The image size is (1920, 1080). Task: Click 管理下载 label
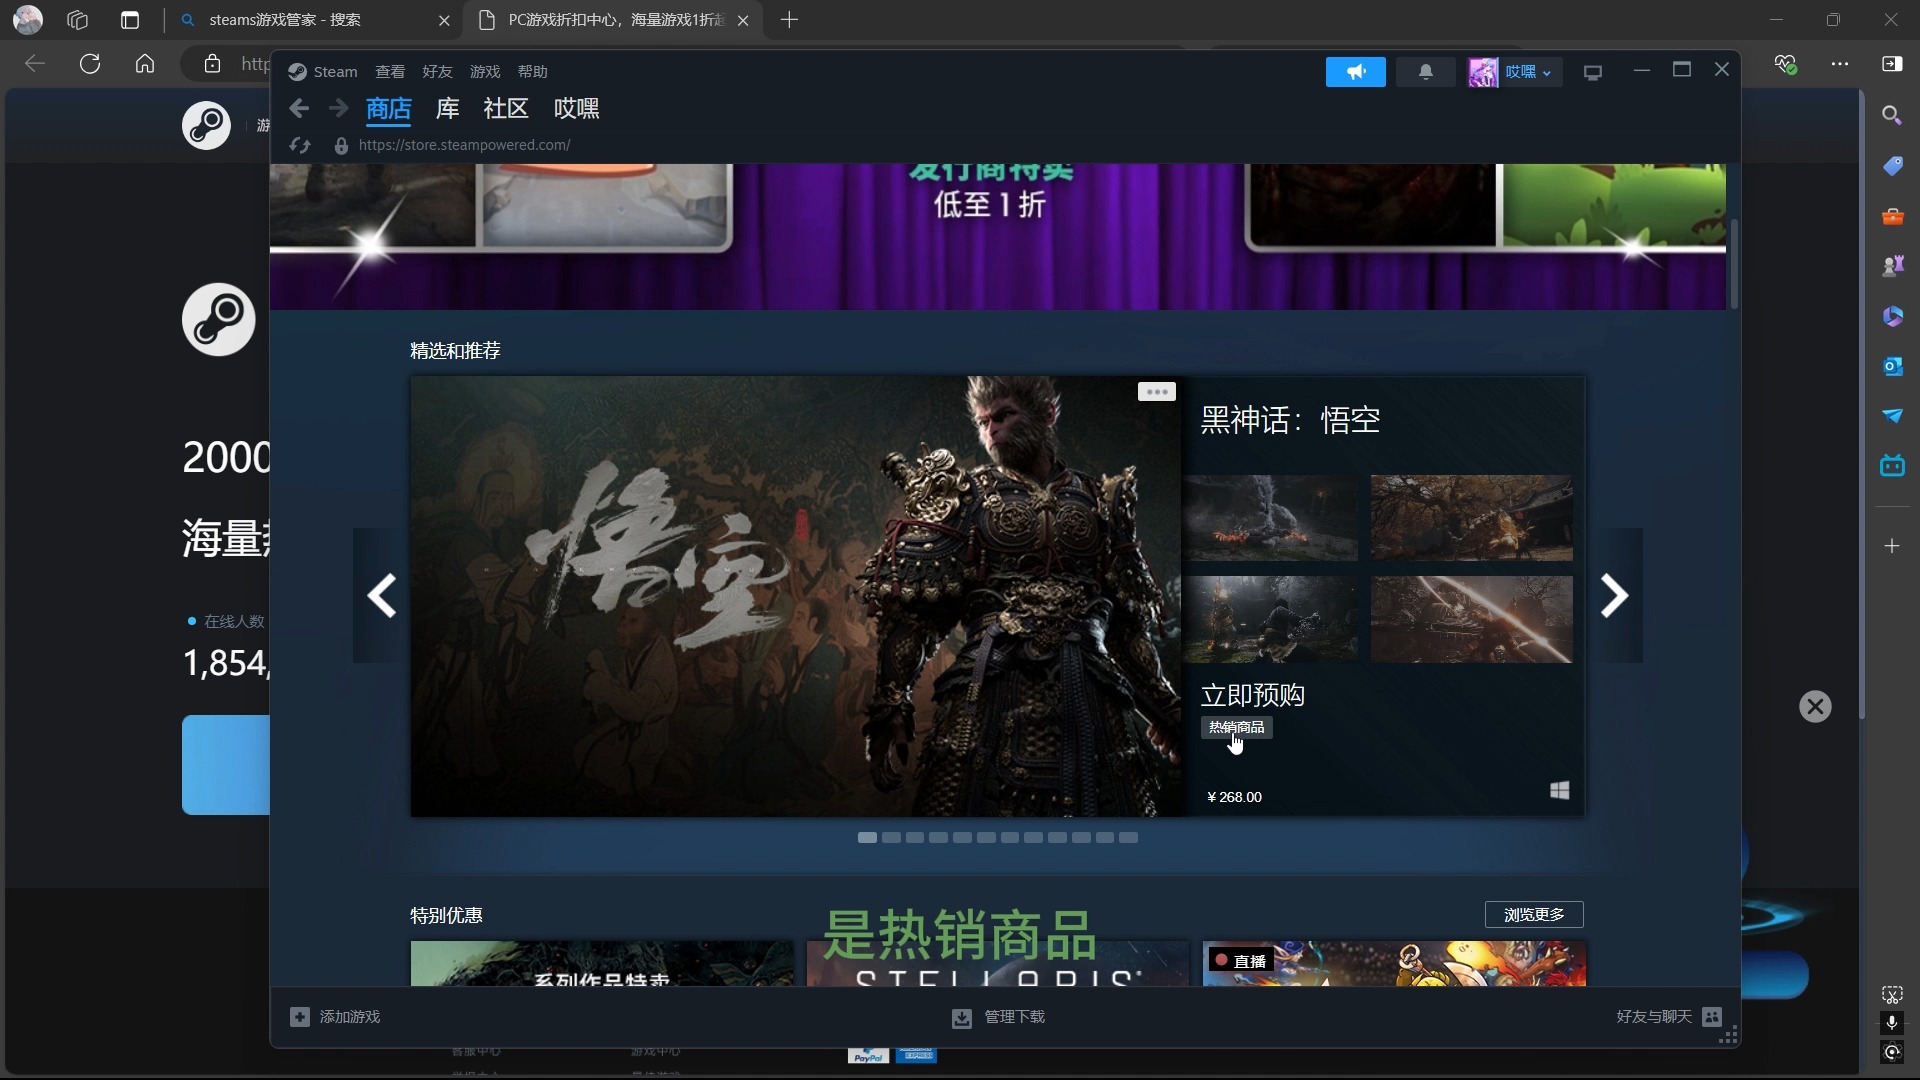1015,1017
